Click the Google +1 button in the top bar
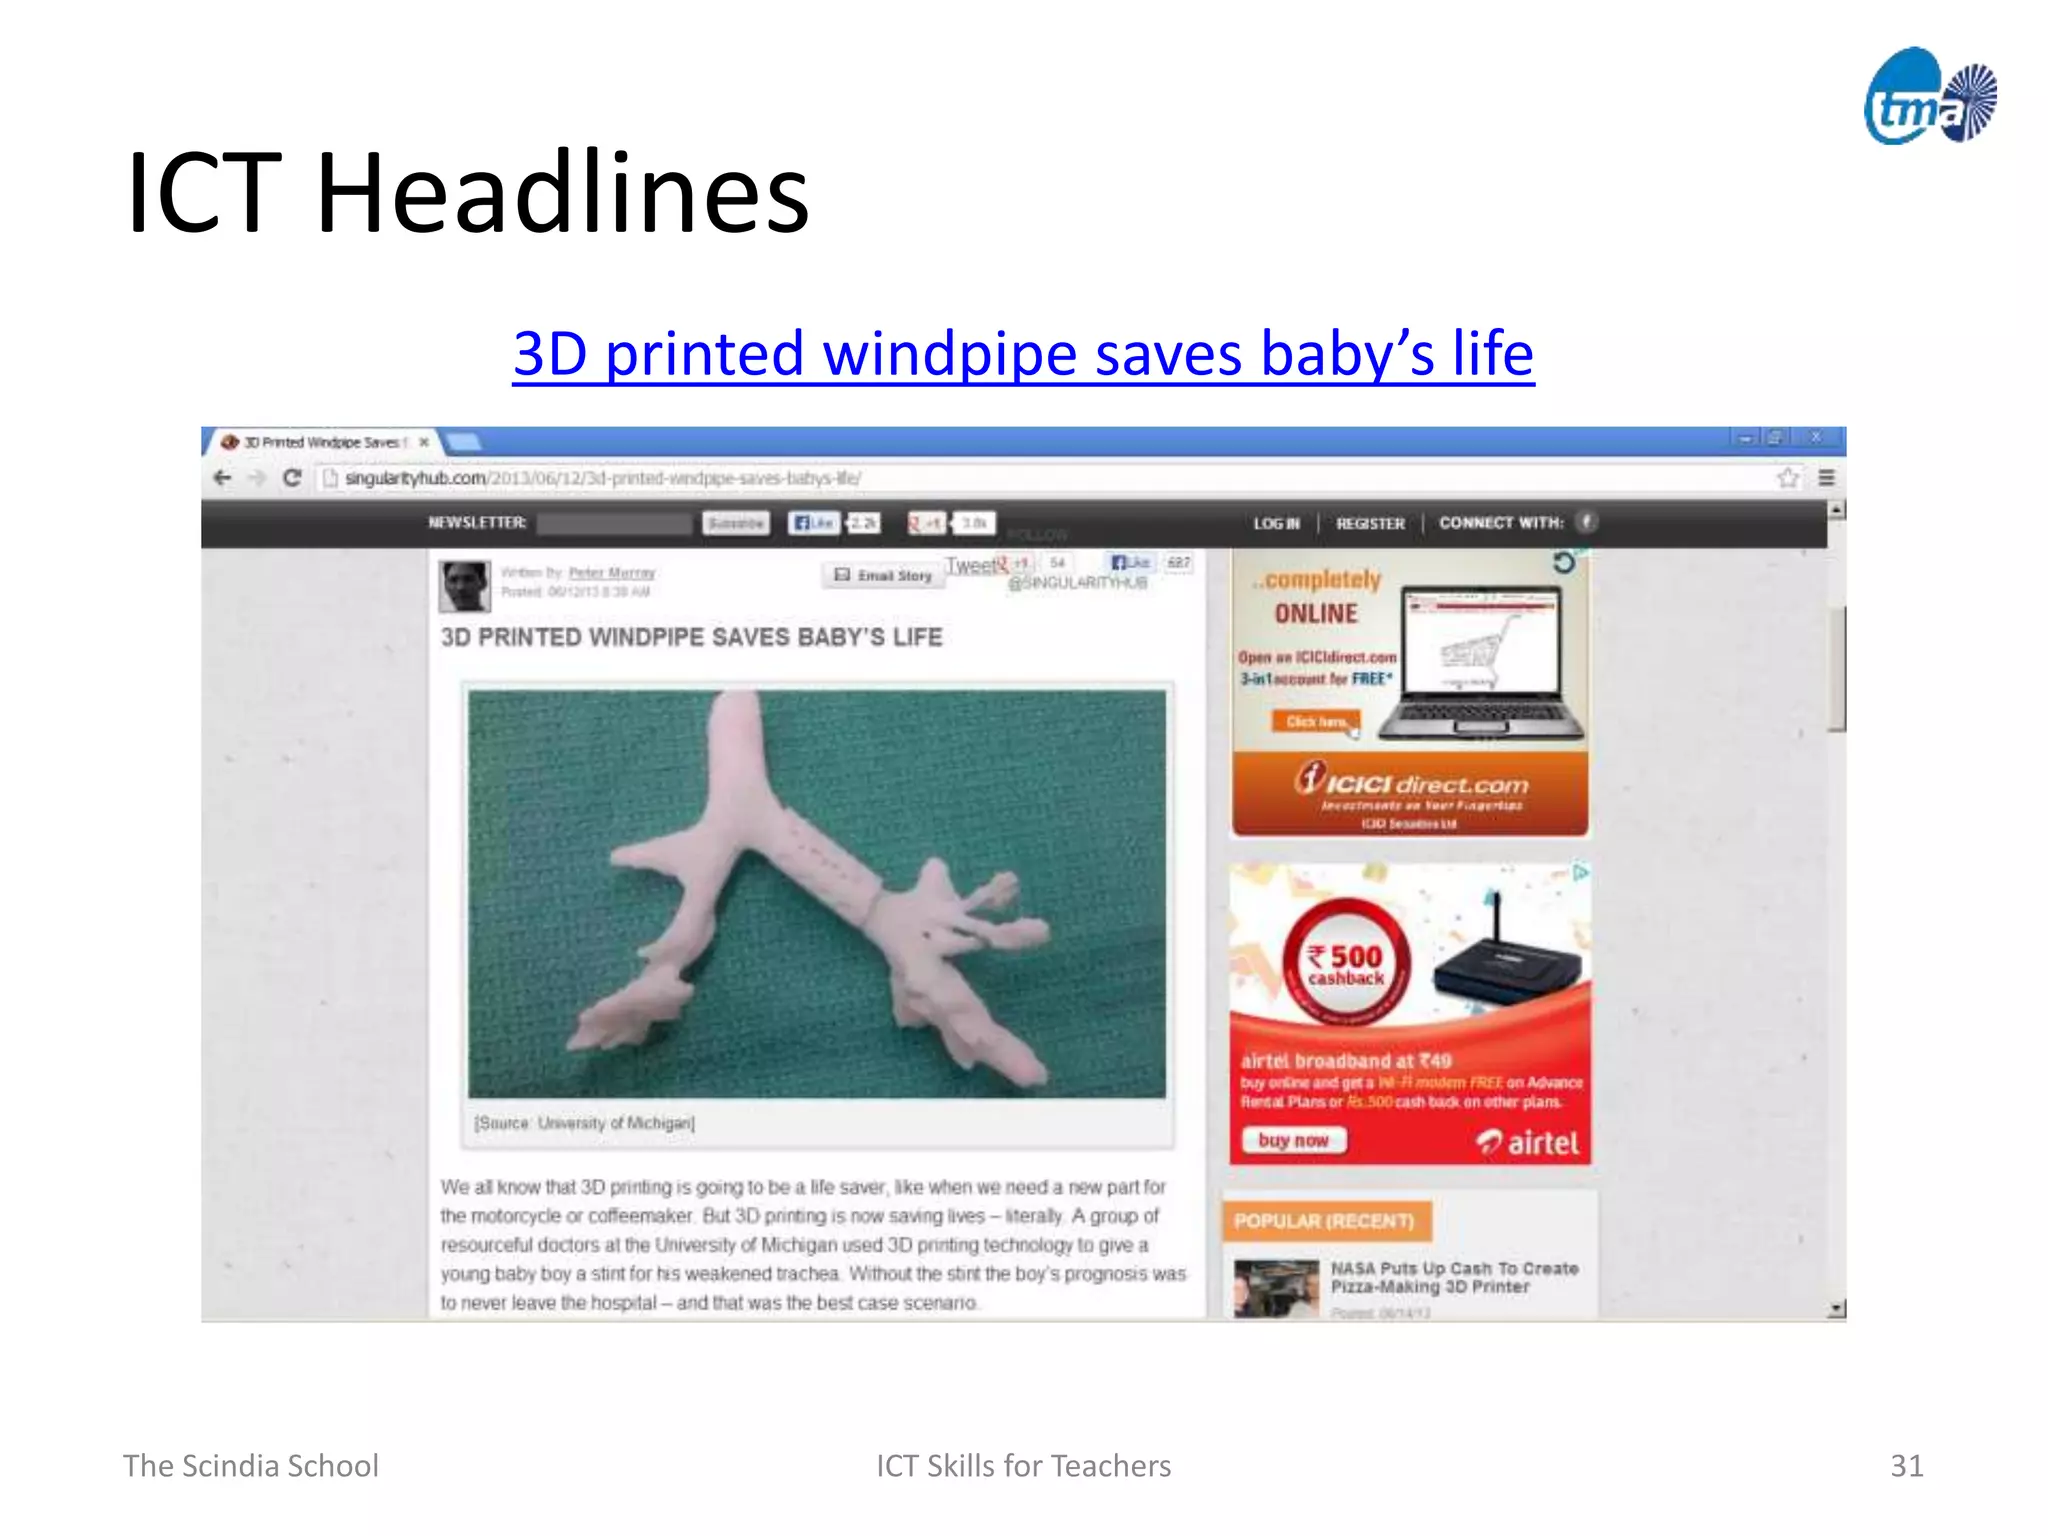 pos(926,523)
